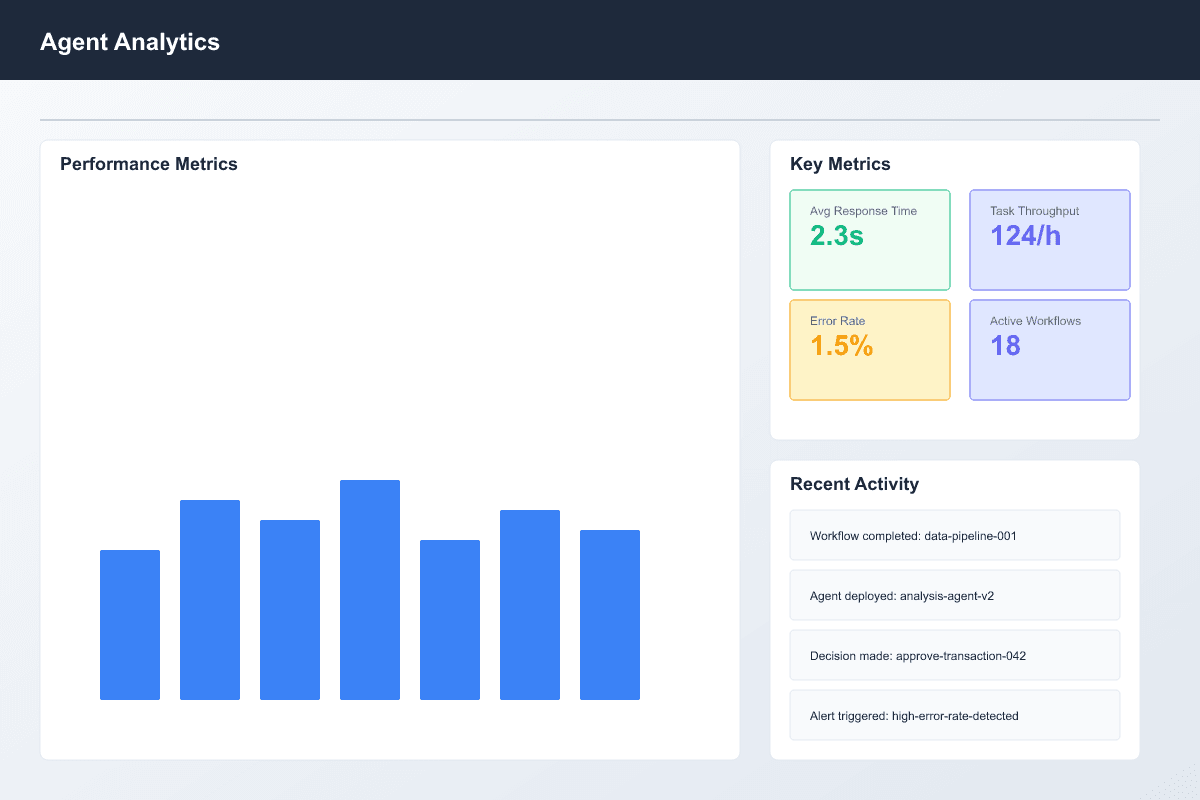Click the 18 active workflows value
The width and height of the screenshot is (1200, 800).
1003,345
